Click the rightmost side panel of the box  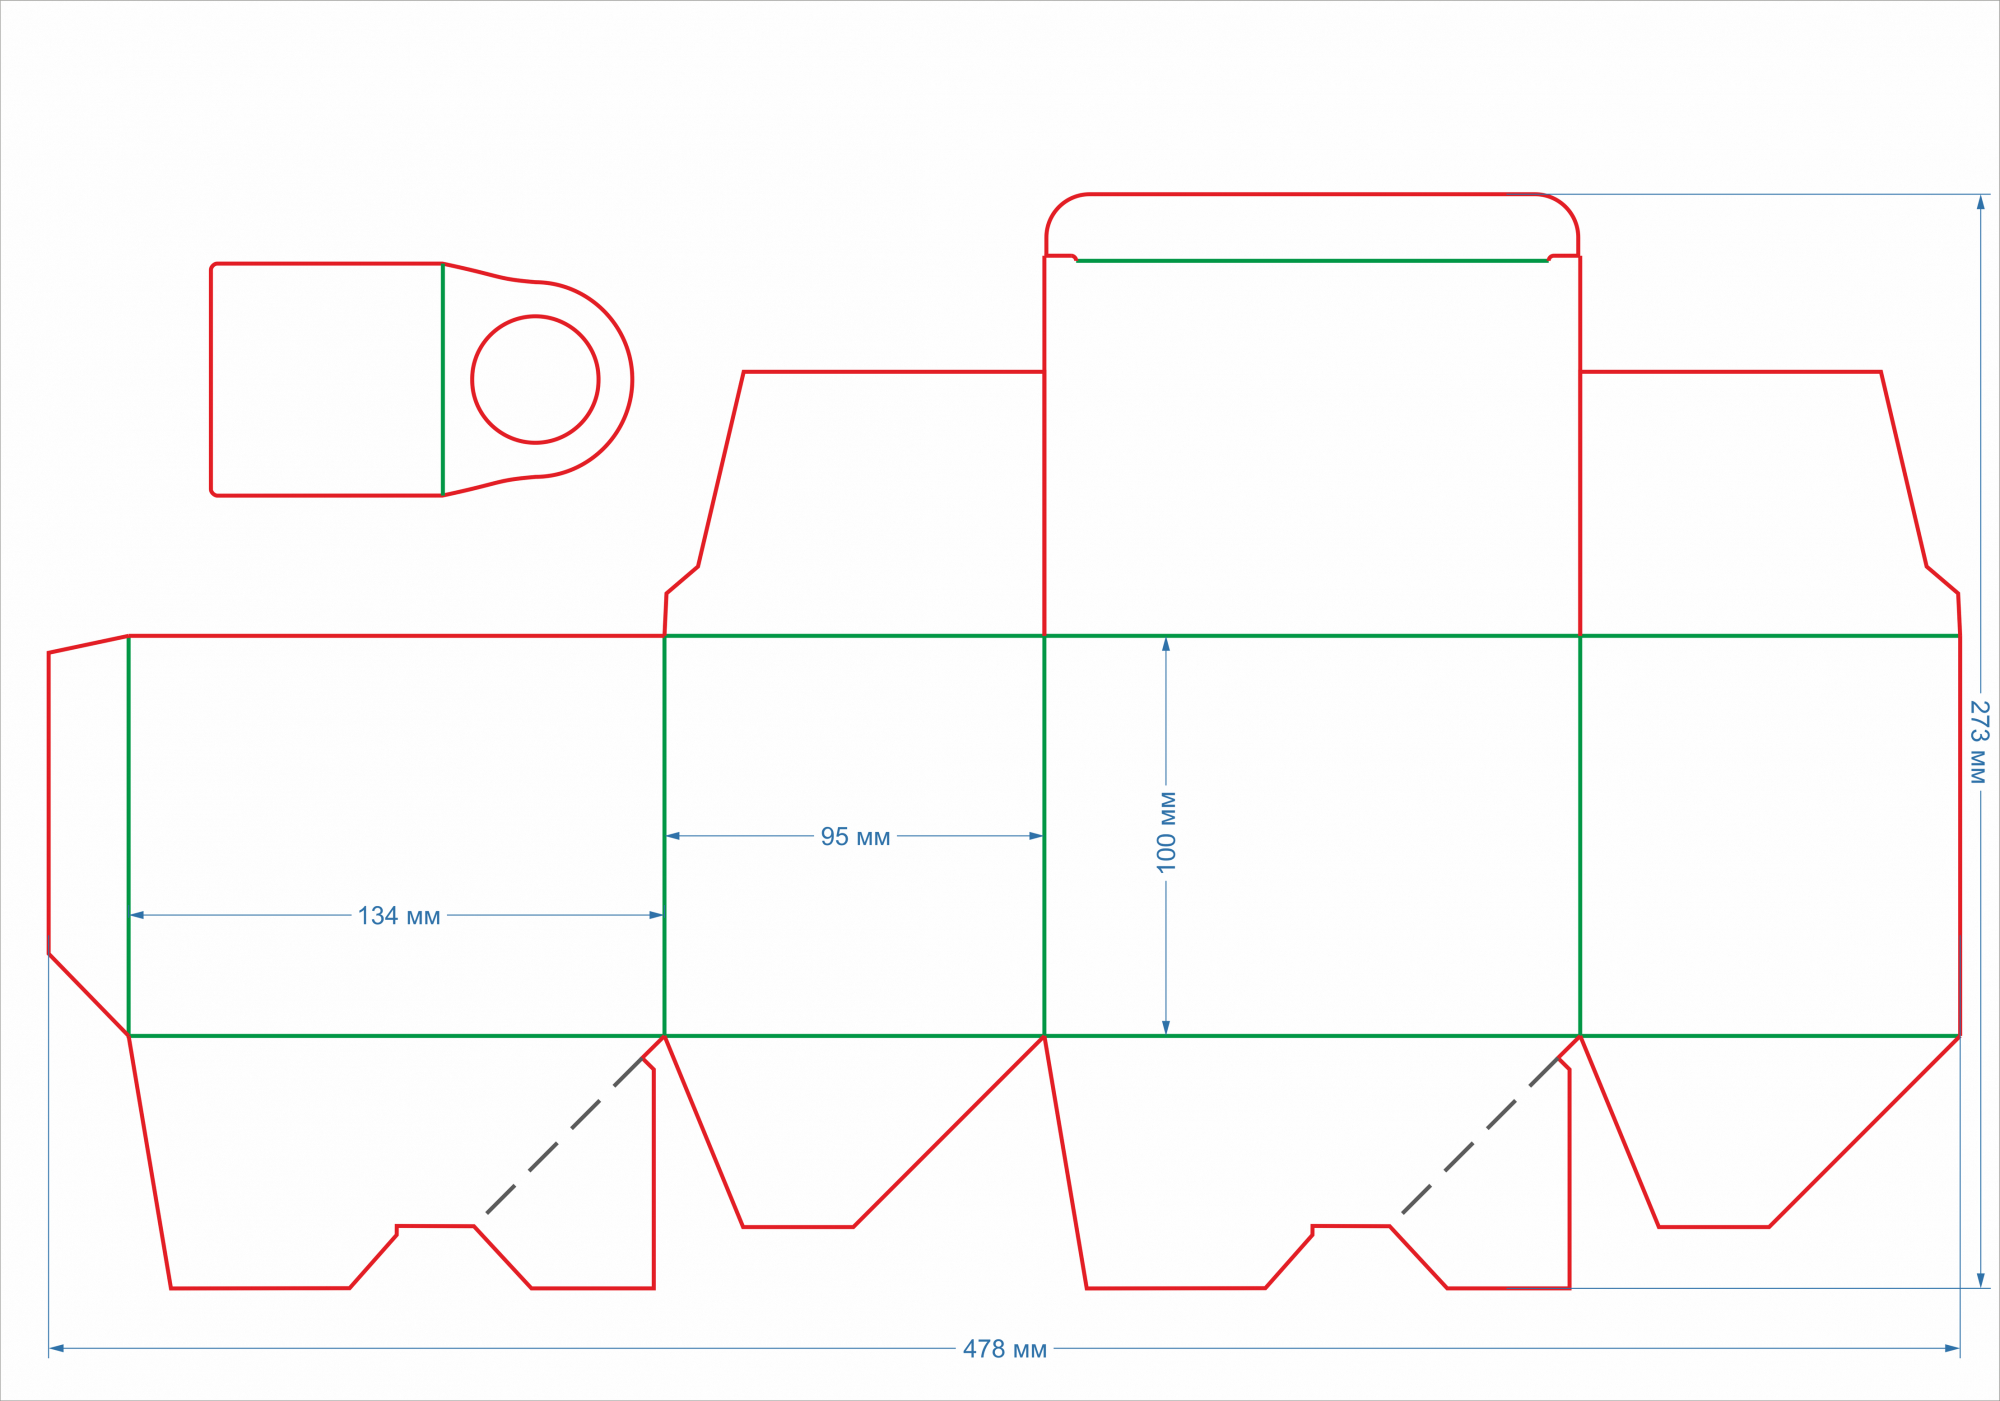(x=1770, y=835)
